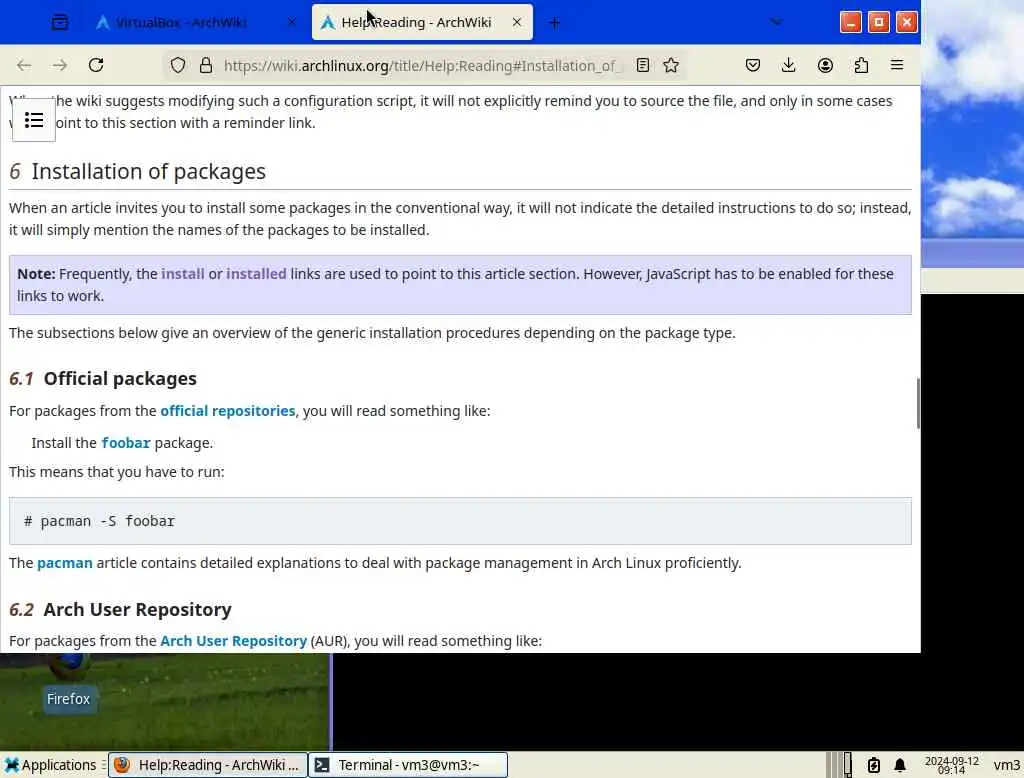This screenshot has height=778, width=1024.
Task: Open the downloads panel
Action: 788,65
